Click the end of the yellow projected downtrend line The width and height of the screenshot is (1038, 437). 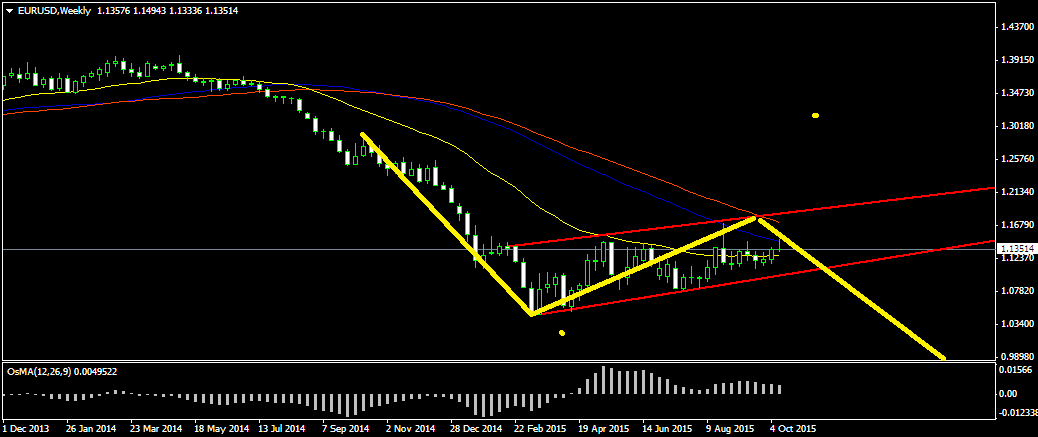(943, 357)
